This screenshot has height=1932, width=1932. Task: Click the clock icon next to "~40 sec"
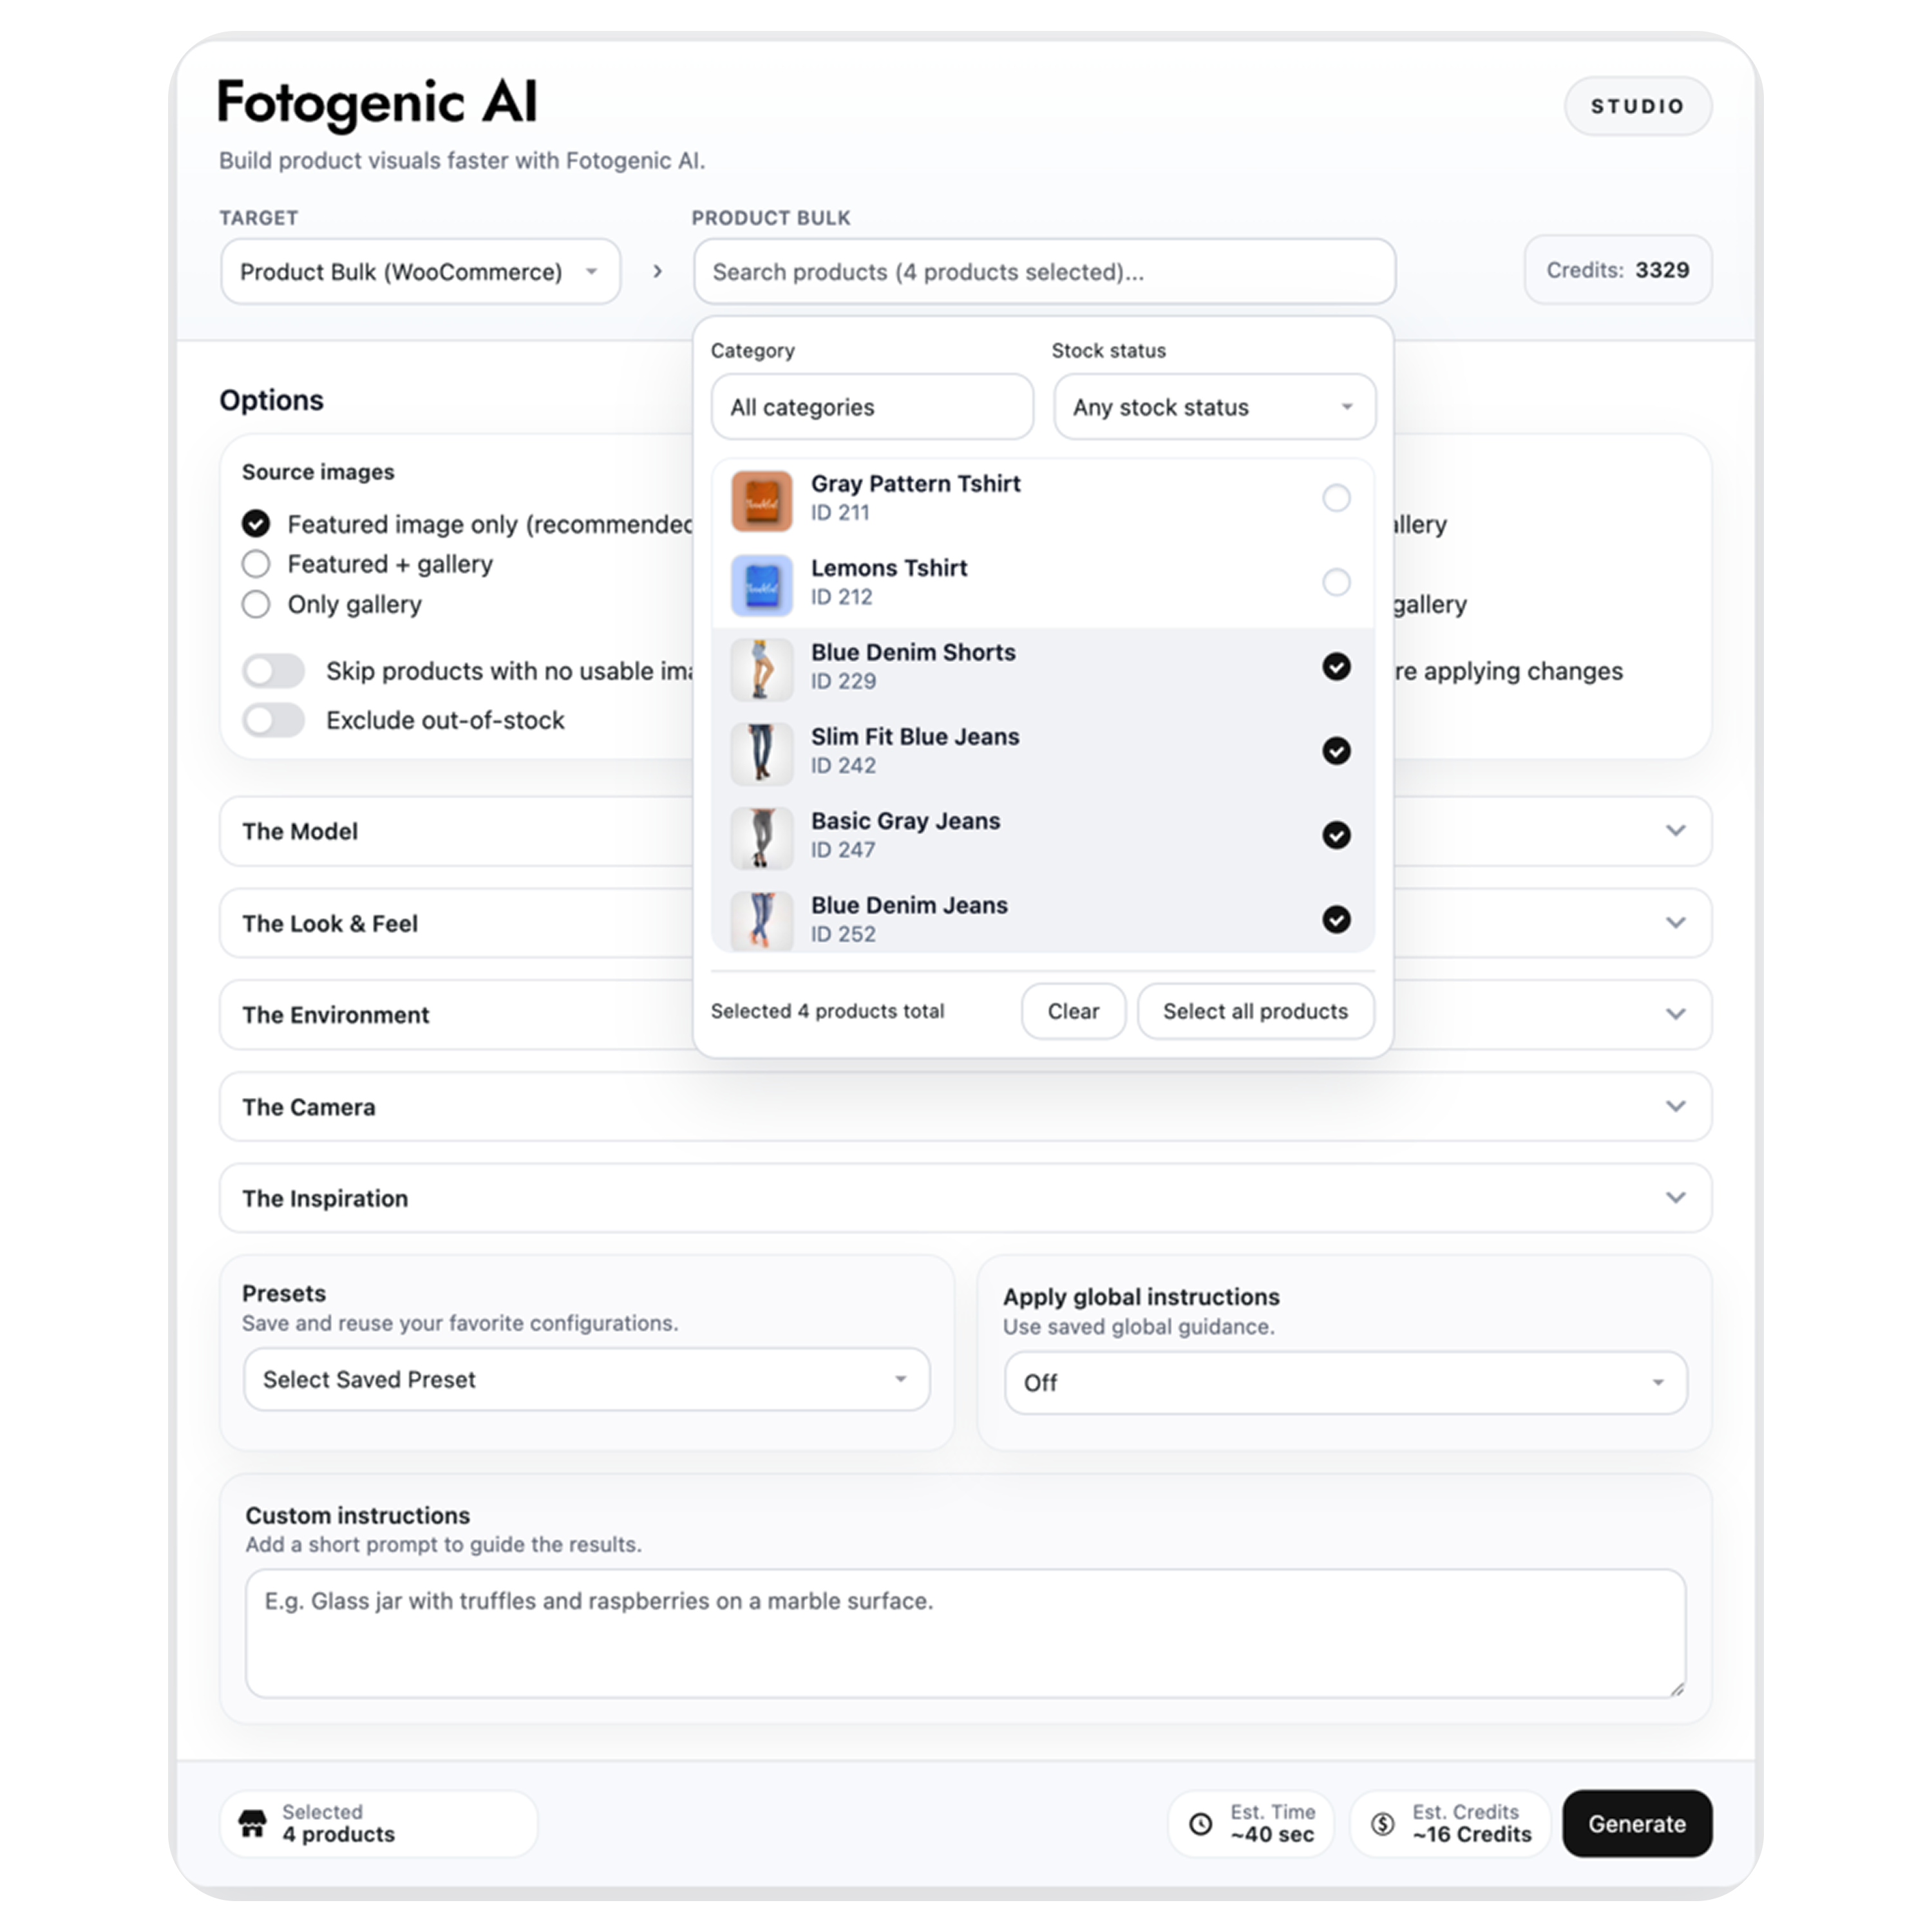pyautogui.click(x=1201, y=1823)
